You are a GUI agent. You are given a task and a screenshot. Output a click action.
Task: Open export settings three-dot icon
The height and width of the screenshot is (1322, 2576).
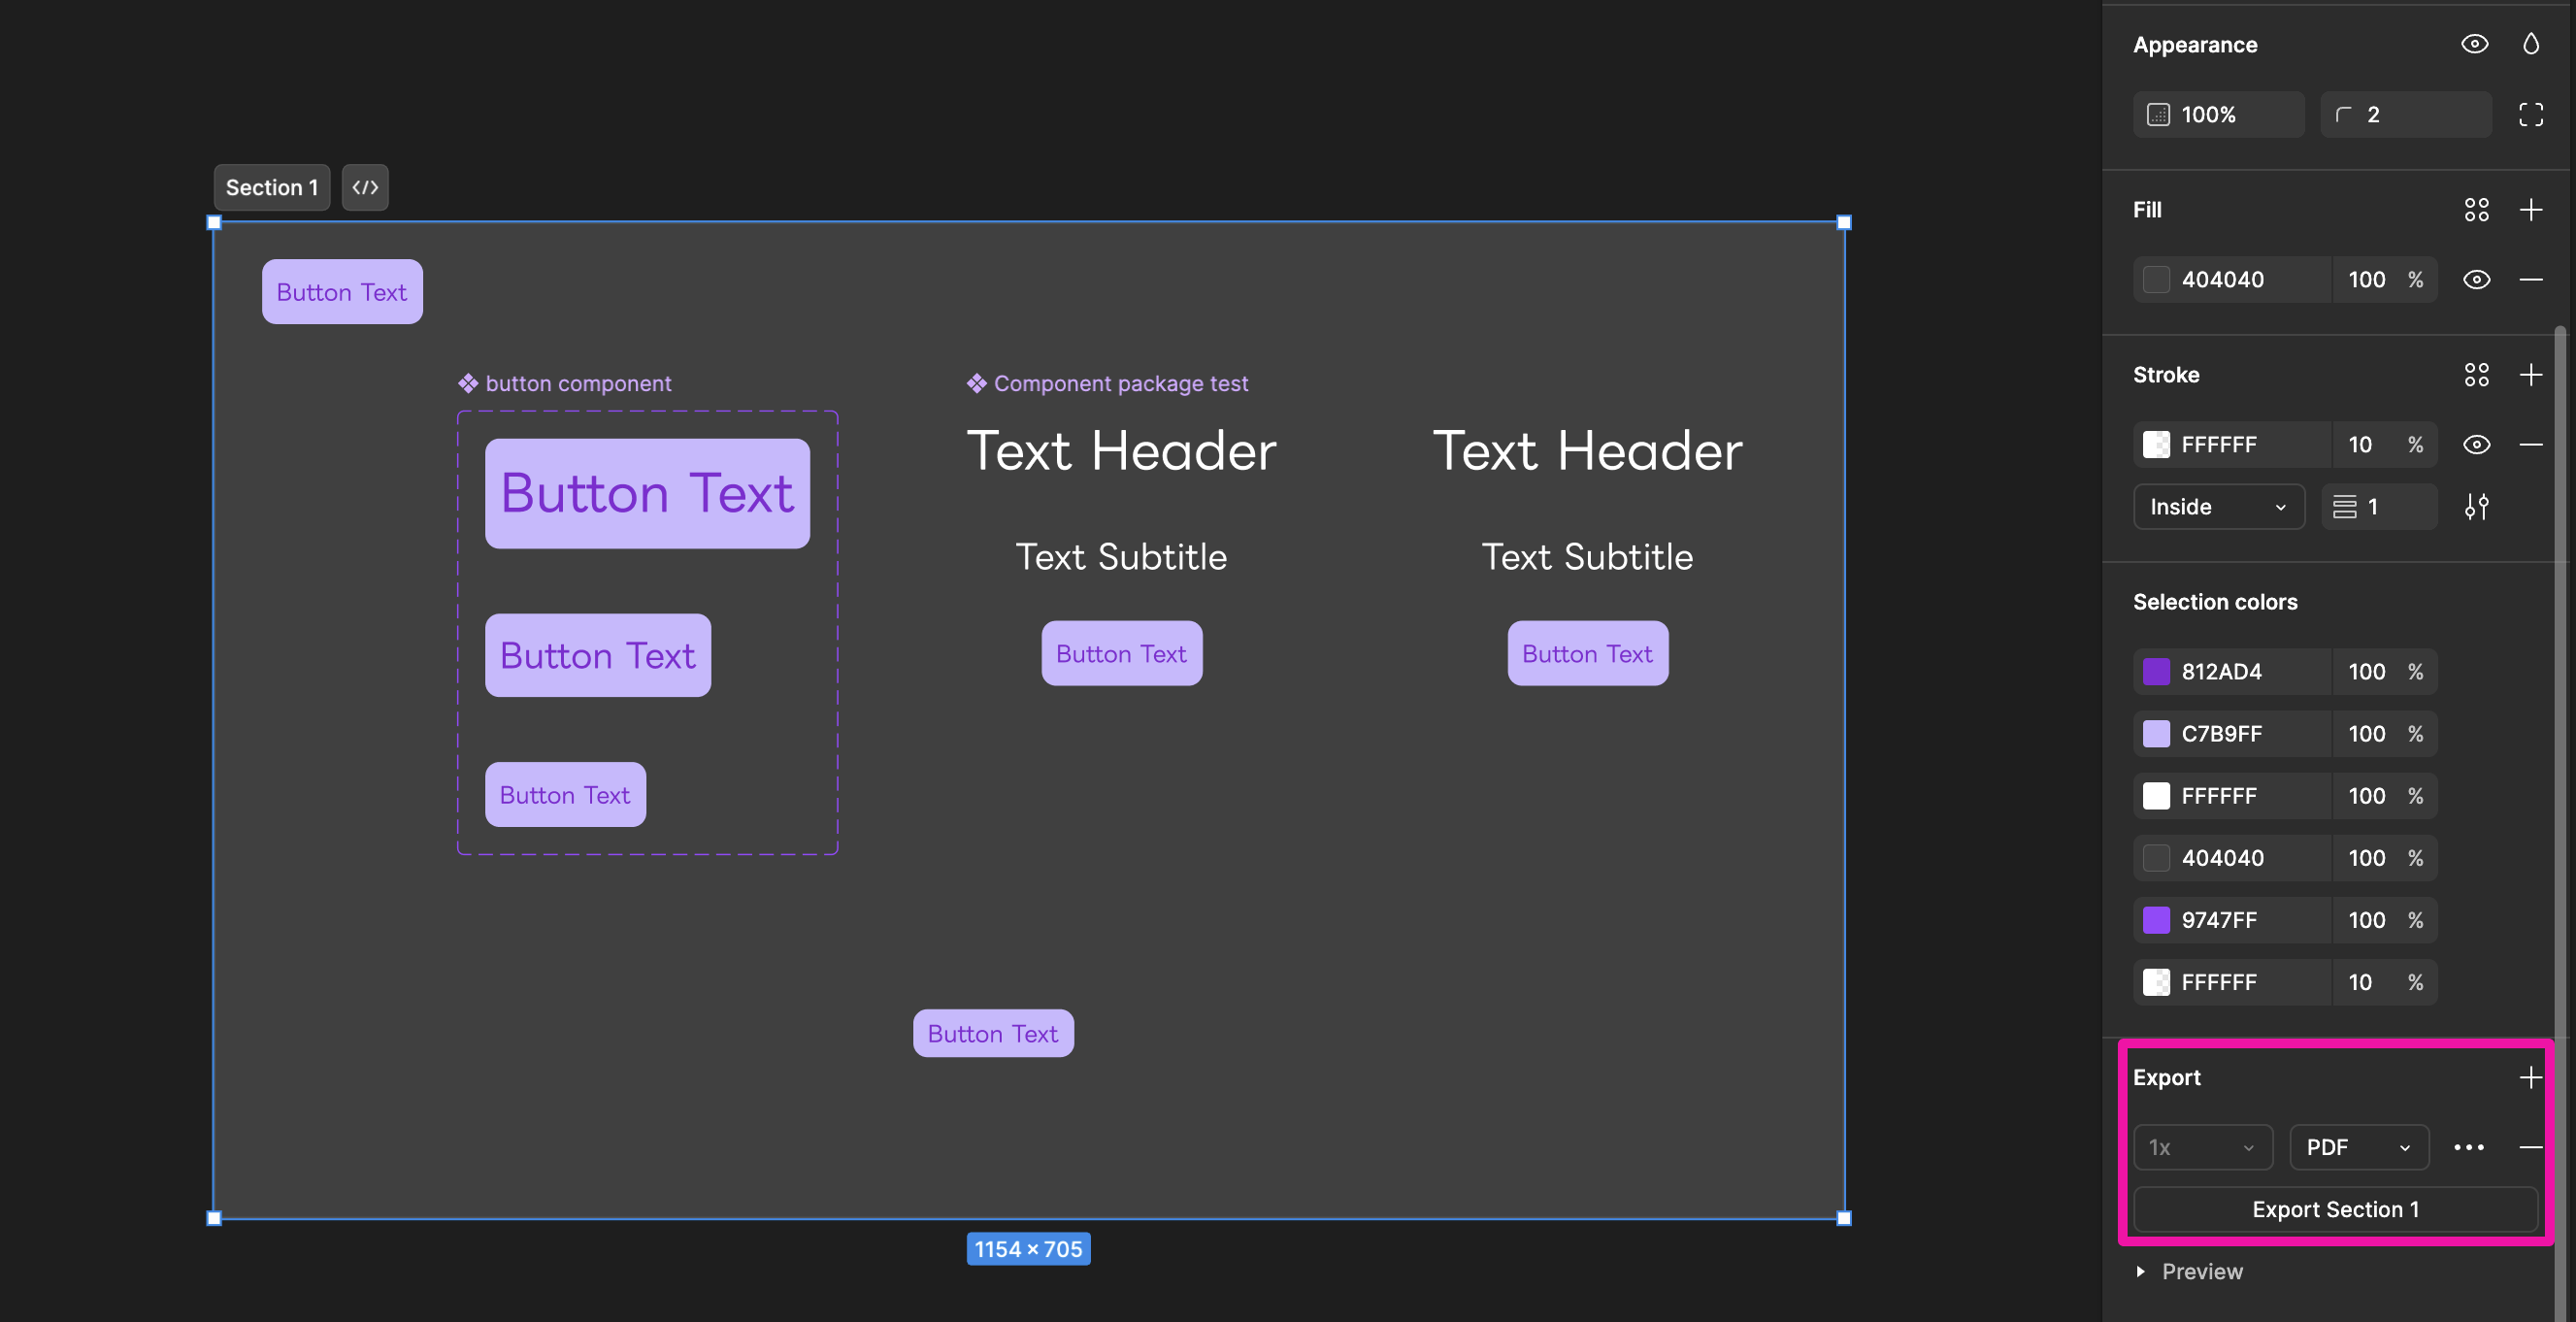2468,1147
